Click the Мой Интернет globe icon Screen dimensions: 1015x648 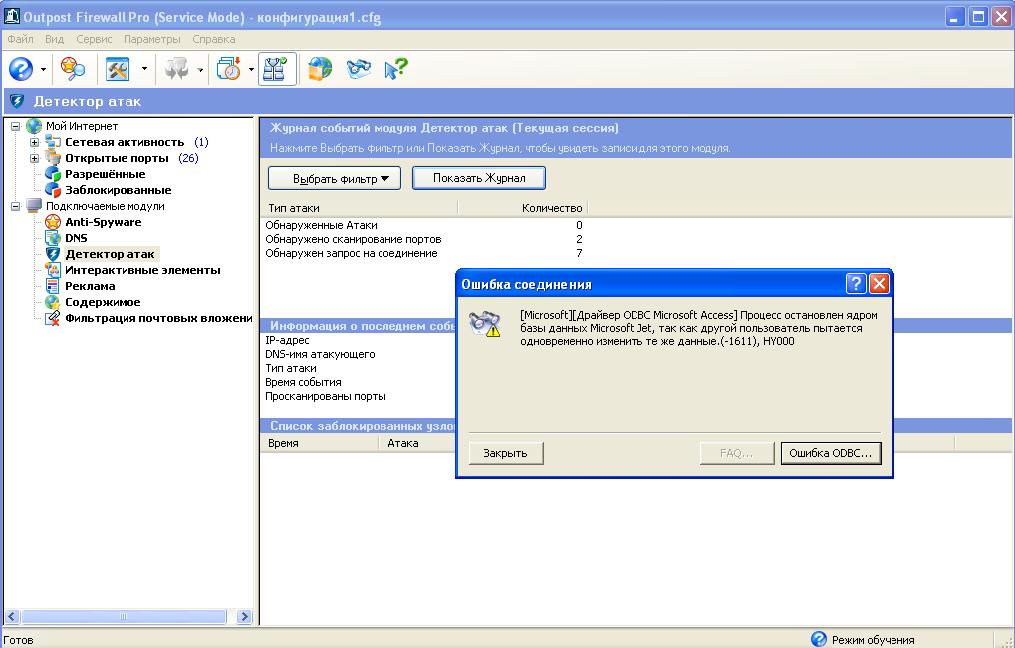pos(34,126)
